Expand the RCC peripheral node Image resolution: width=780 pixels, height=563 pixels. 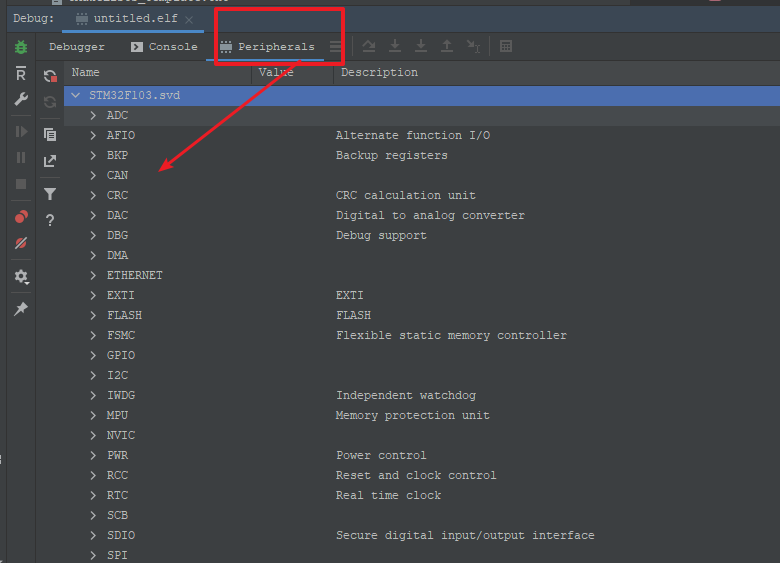tap(93, 475)
